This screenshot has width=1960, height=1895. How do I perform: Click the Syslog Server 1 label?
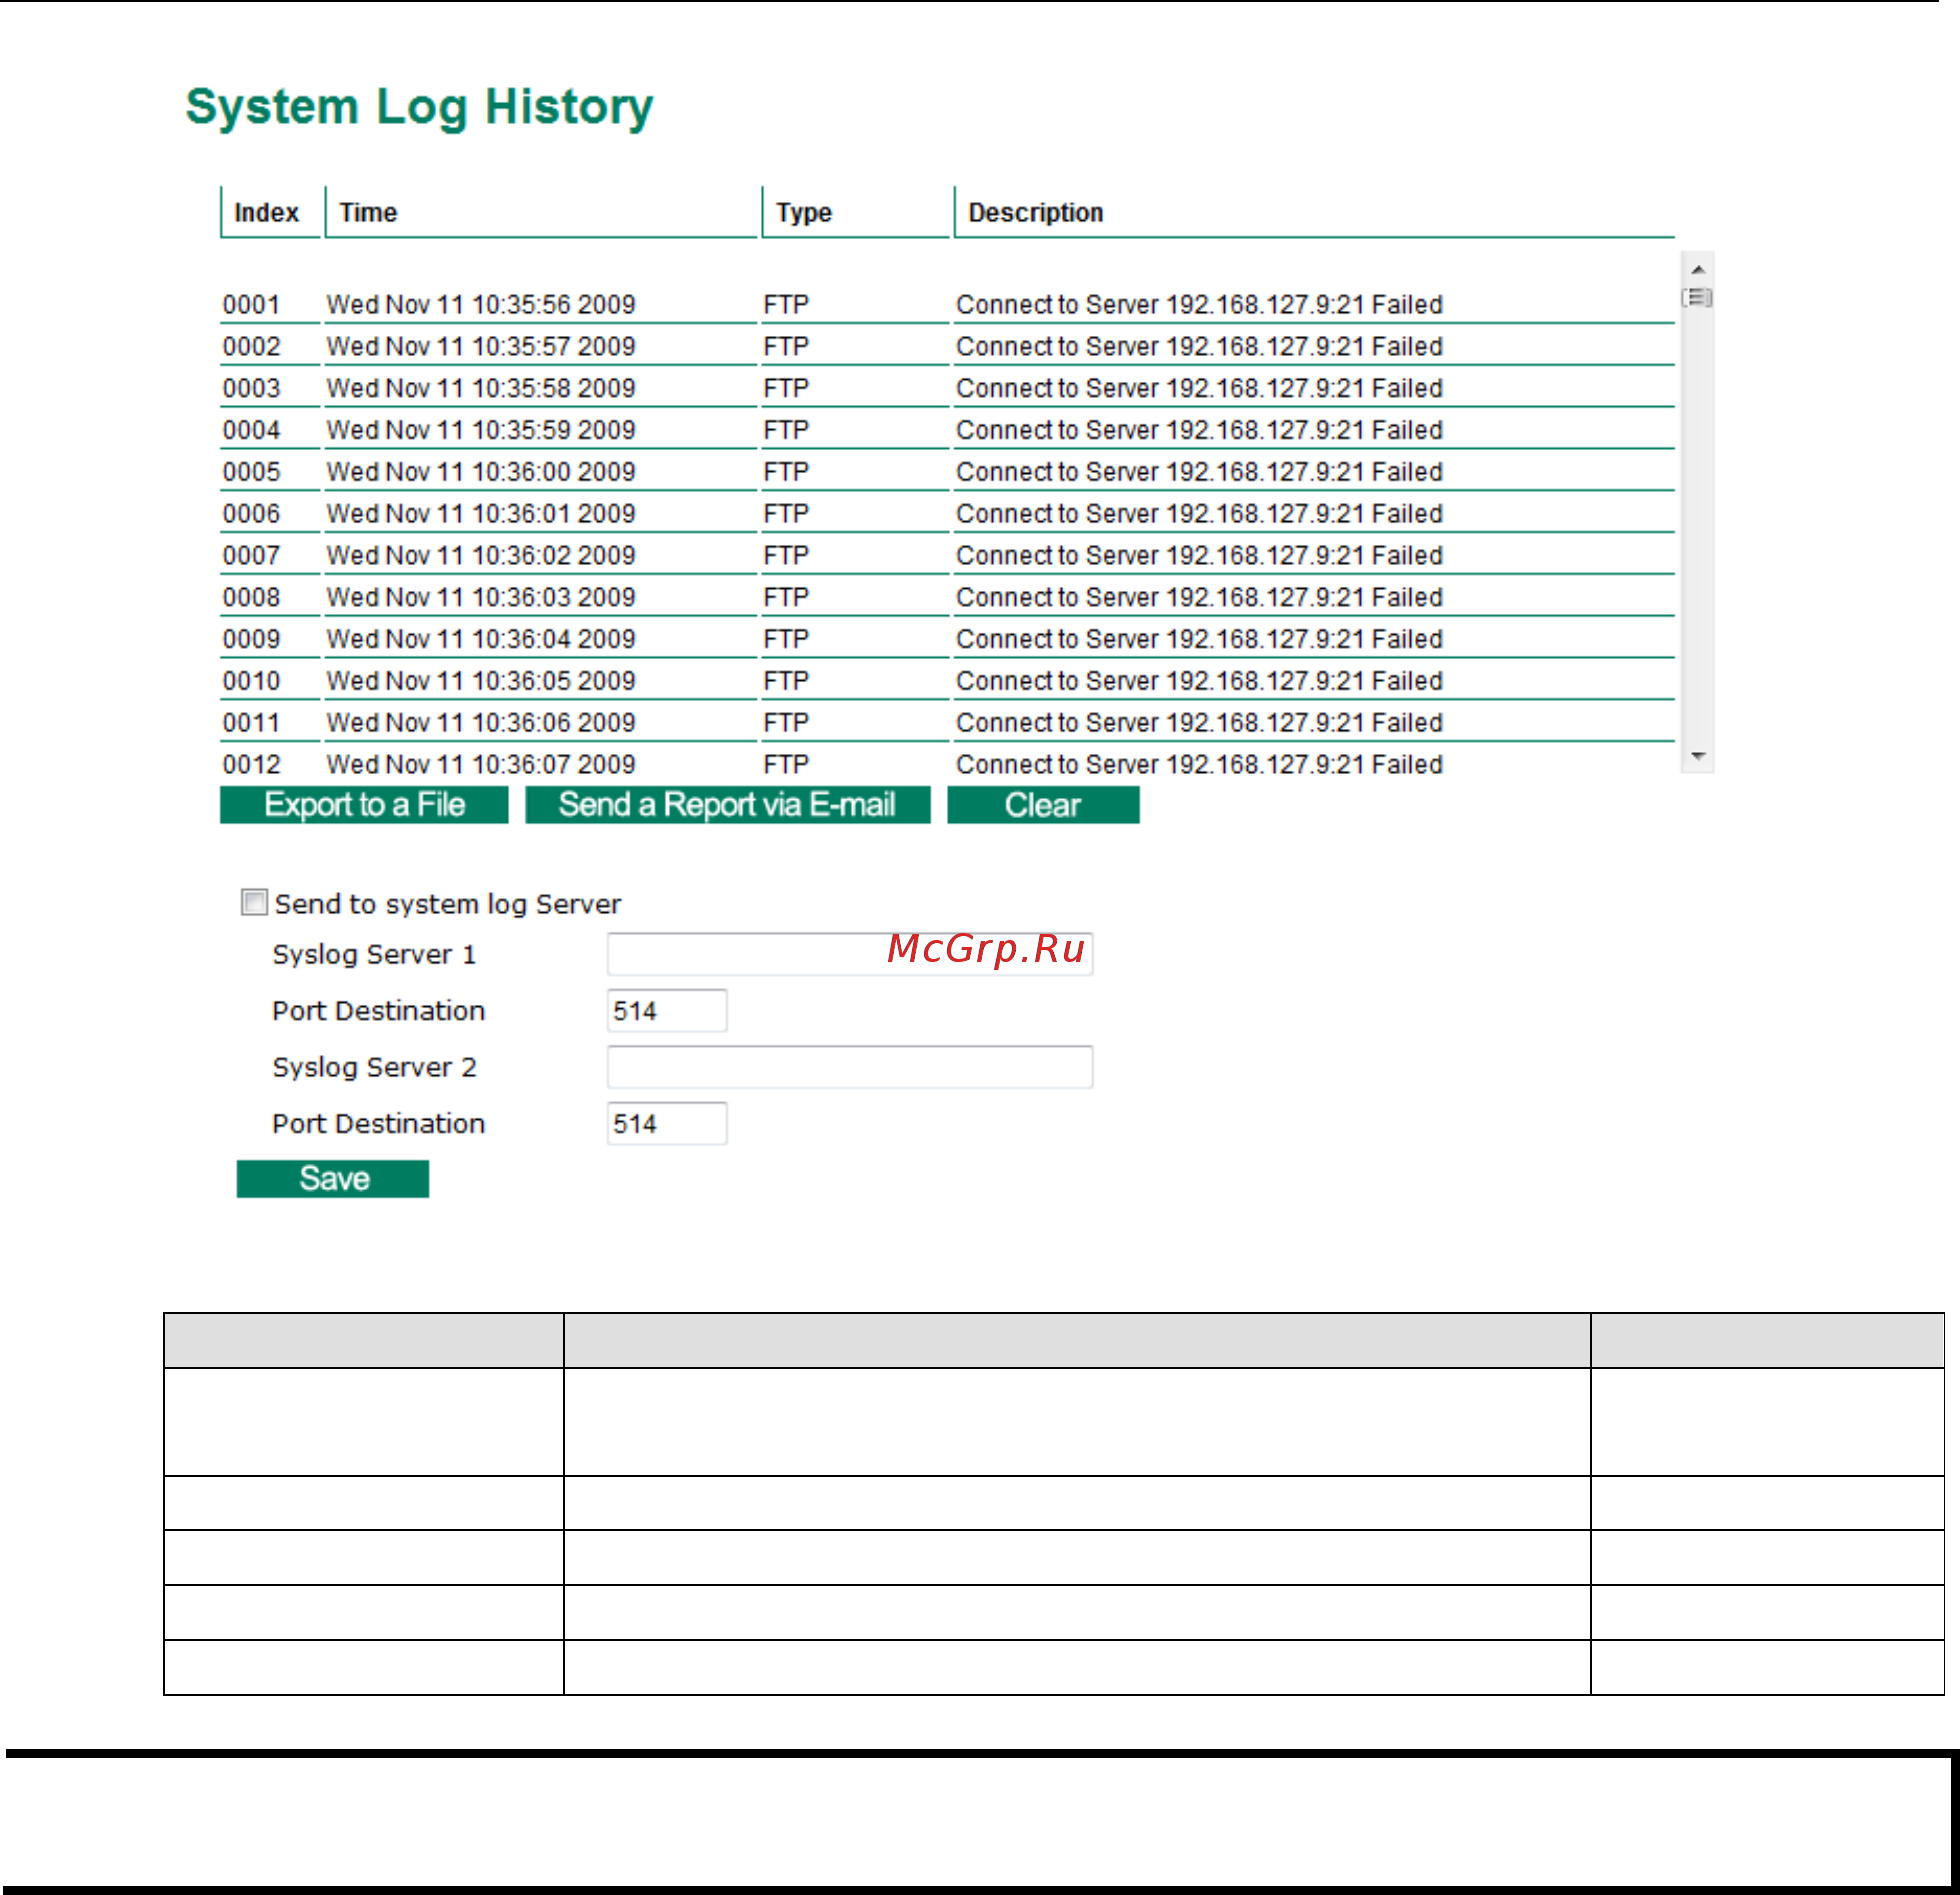(374, 955)
